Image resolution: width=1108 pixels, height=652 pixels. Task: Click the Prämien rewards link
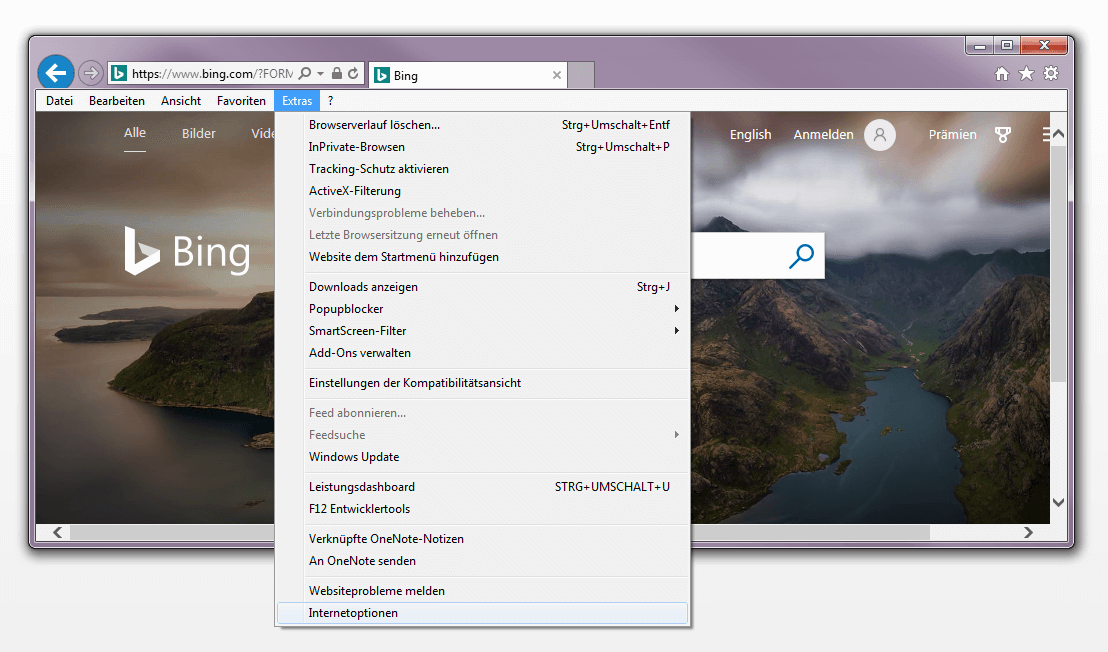pyautogui.click(x=953, y=134)
